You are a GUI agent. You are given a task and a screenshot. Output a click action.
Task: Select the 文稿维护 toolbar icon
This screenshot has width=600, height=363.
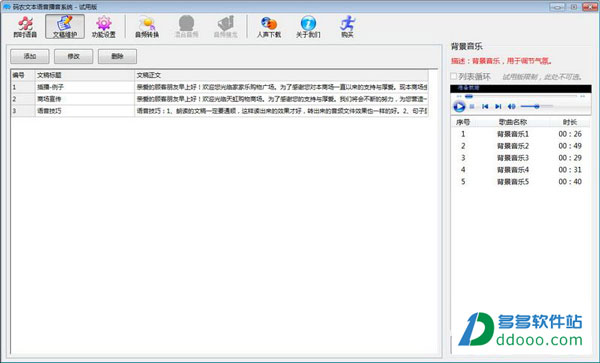65,27
